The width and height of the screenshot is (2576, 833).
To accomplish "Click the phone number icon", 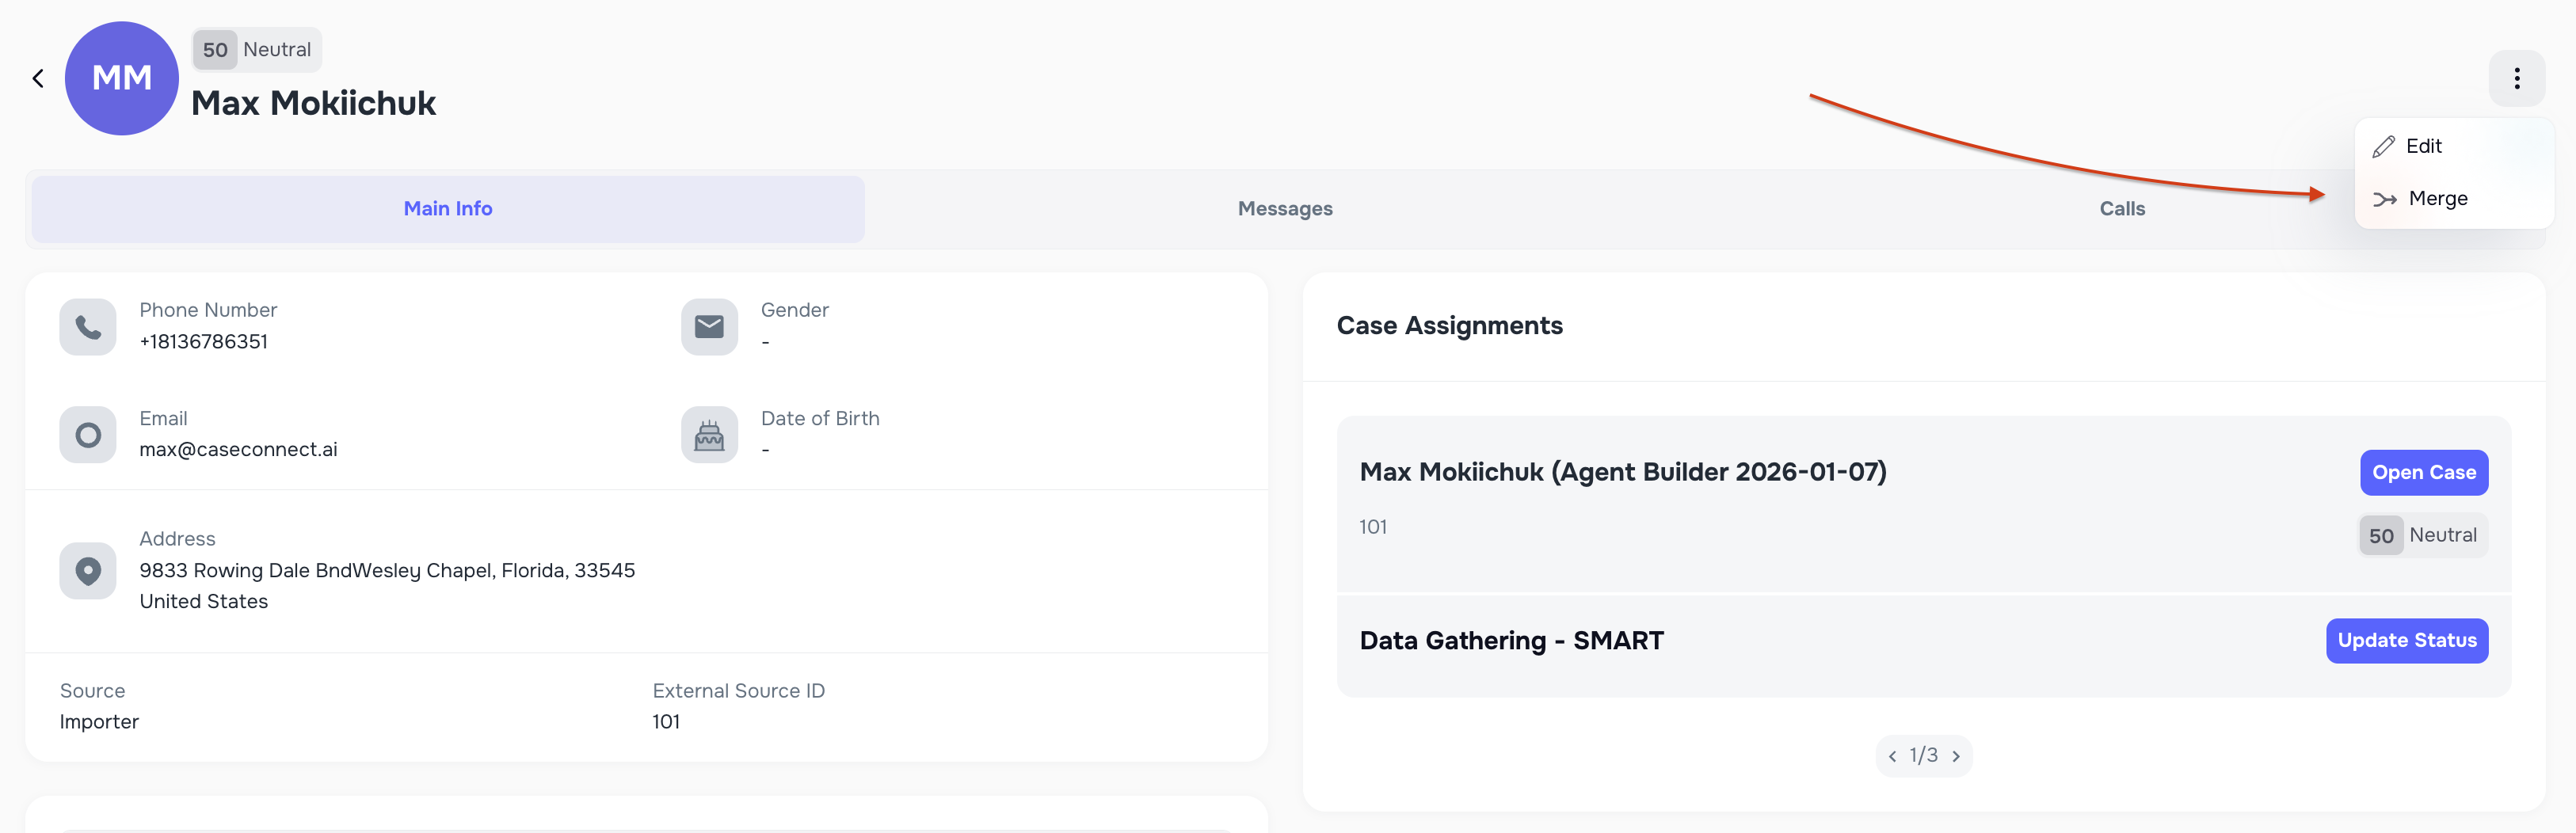I will coord(88,327).
